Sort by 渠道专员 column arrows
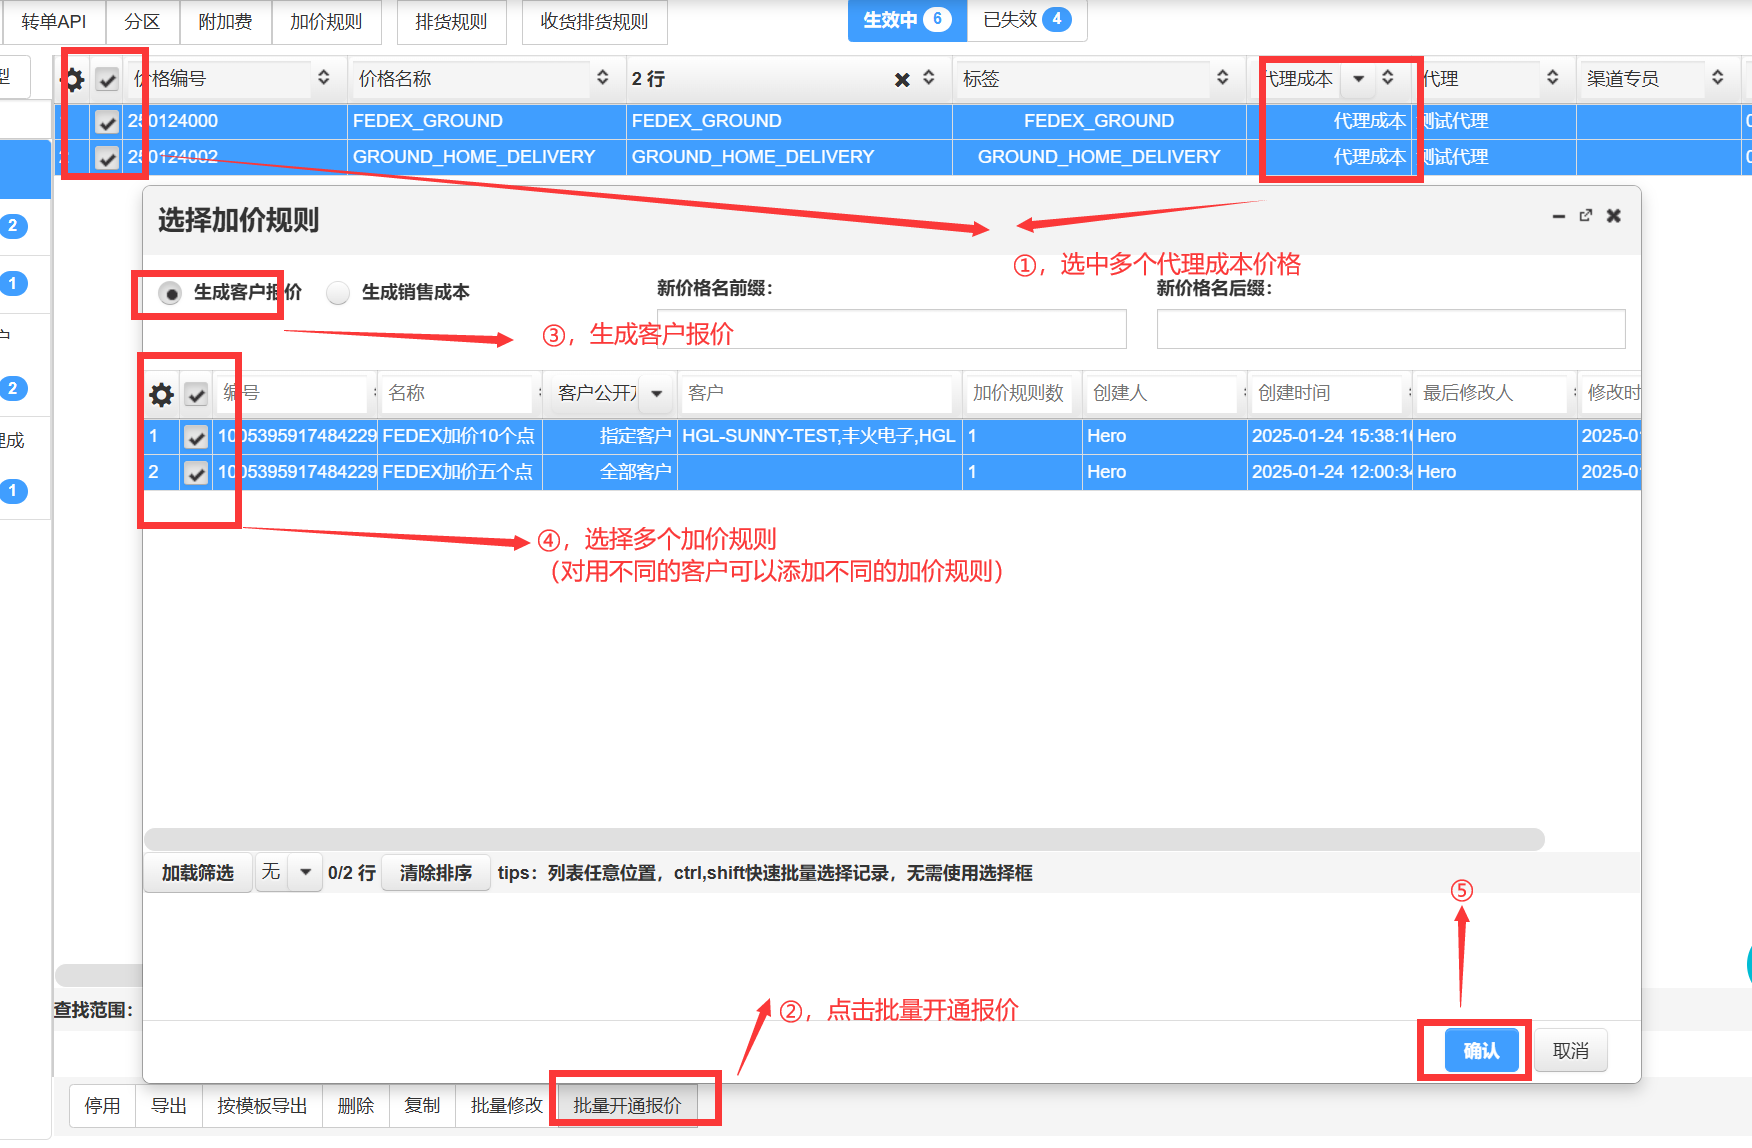This screenshot has height=1148, width=1752. tap(1717, 78)
